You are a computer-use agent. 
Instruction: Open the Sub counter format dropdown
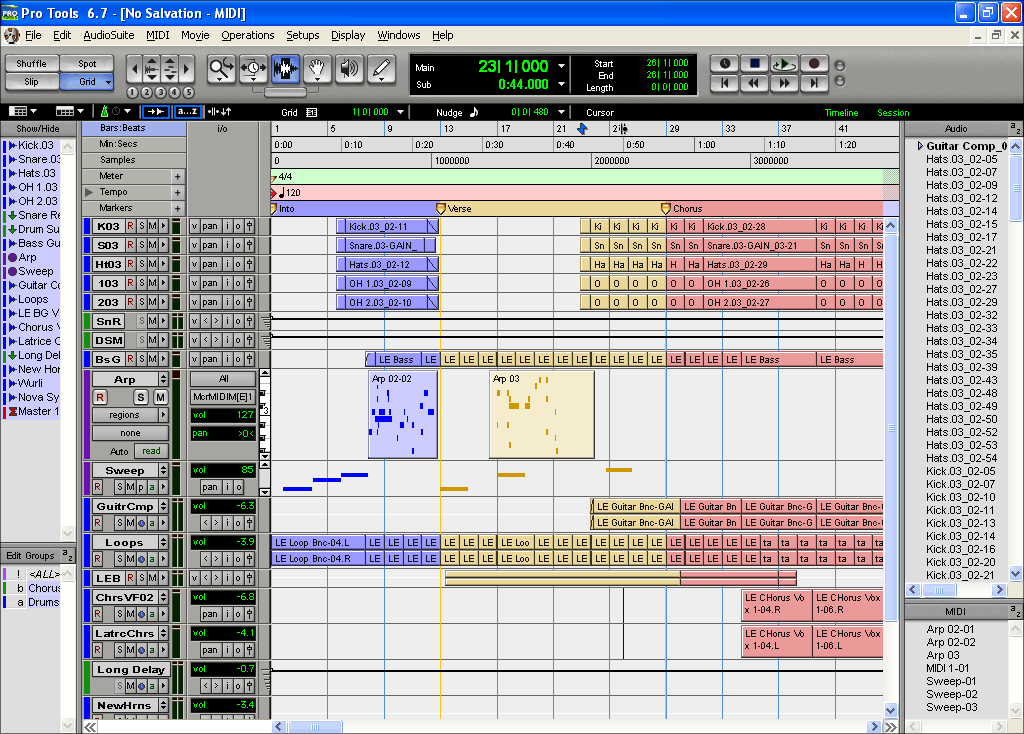click(562, 84)
